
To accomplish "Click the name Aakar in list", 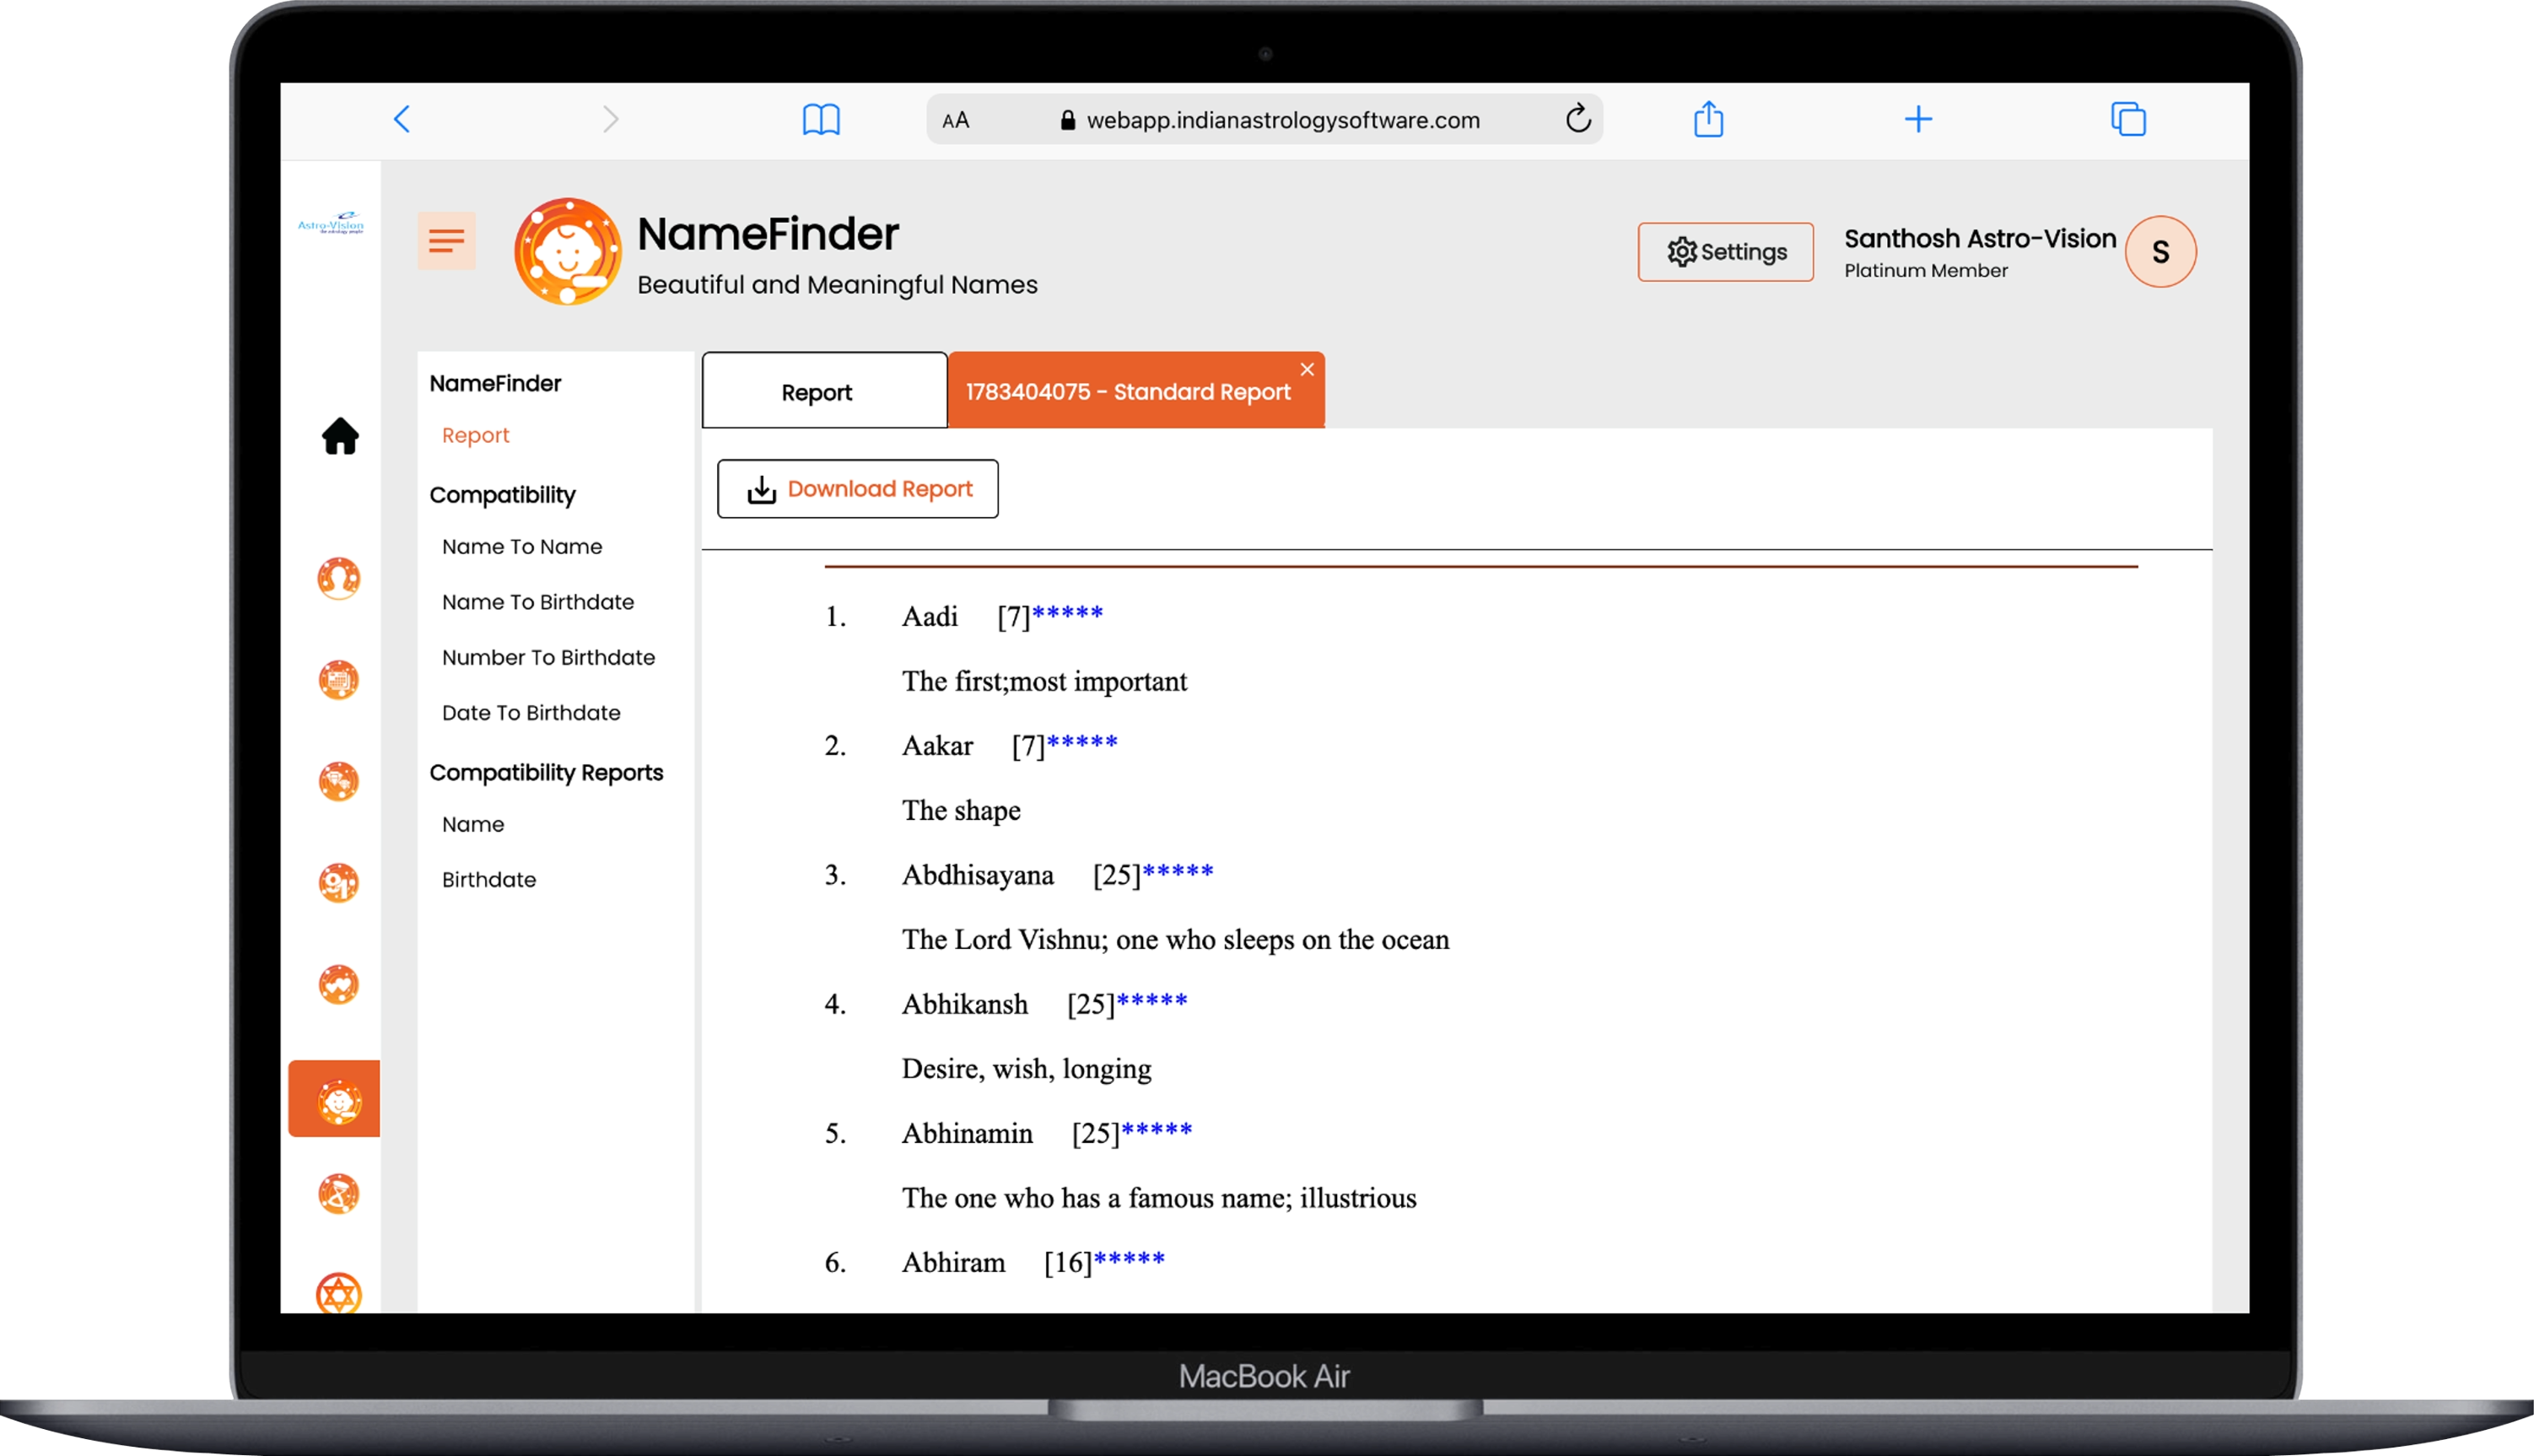I will pos(937,746).
